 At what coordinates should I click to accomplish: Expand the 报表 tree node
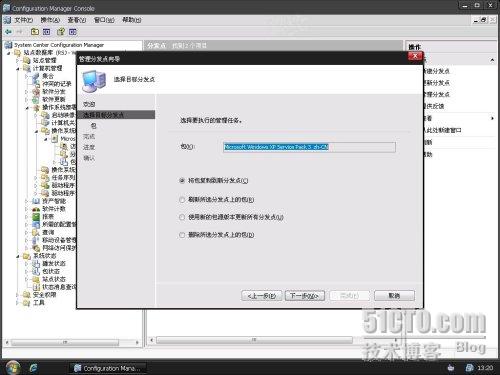(27, 217)
